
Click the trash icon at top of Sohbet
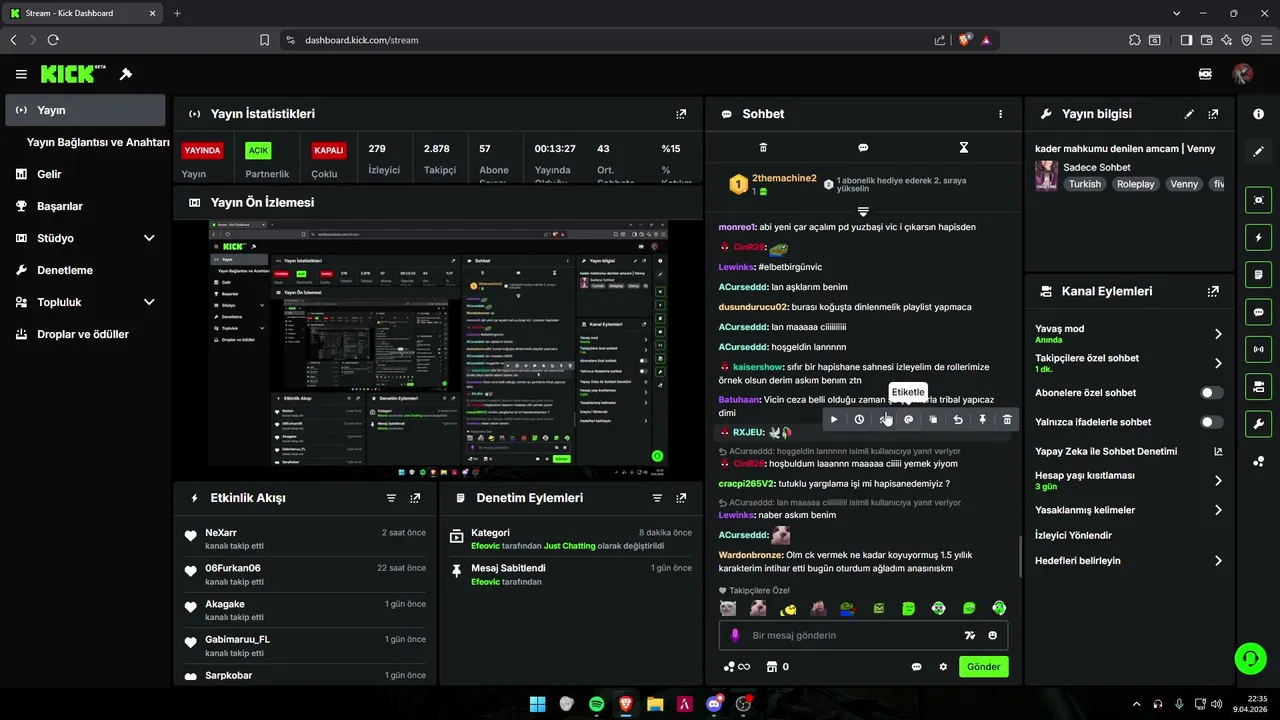click(763, 147)
